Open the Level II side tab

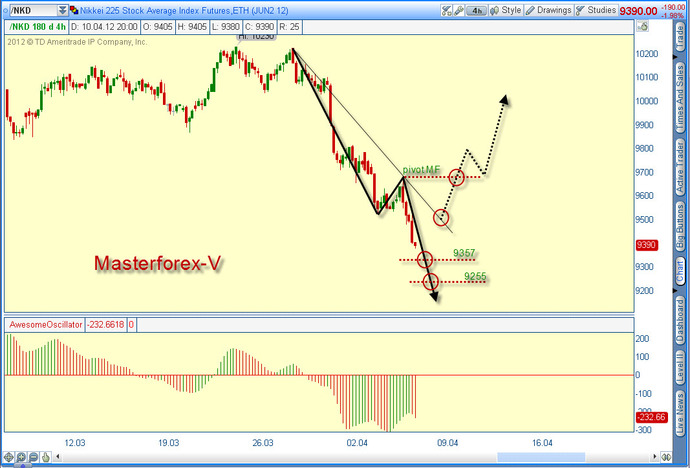tap(680, 367)
